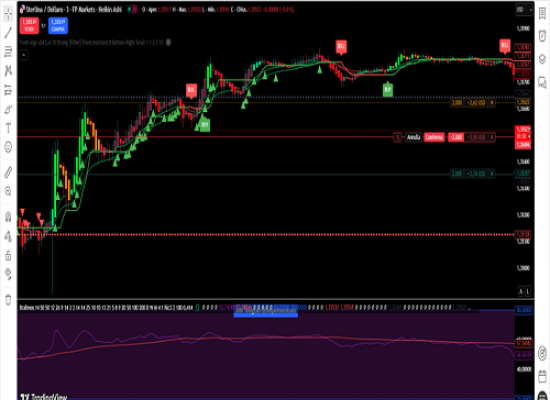Toggle auto scale A button
The width and height of the screenshot is (550, 400).
pos(521,291)
